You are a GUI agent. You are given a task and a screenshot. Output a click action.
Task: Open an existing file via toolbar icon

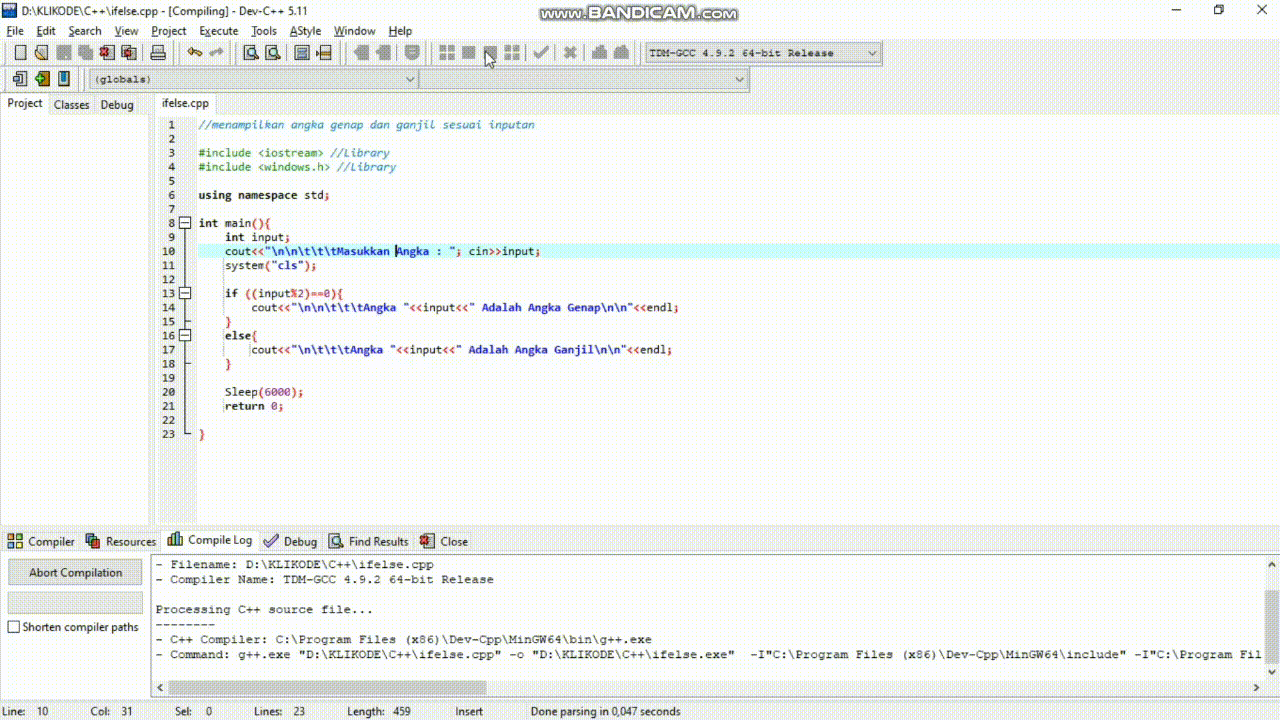[x=40, y=53]
